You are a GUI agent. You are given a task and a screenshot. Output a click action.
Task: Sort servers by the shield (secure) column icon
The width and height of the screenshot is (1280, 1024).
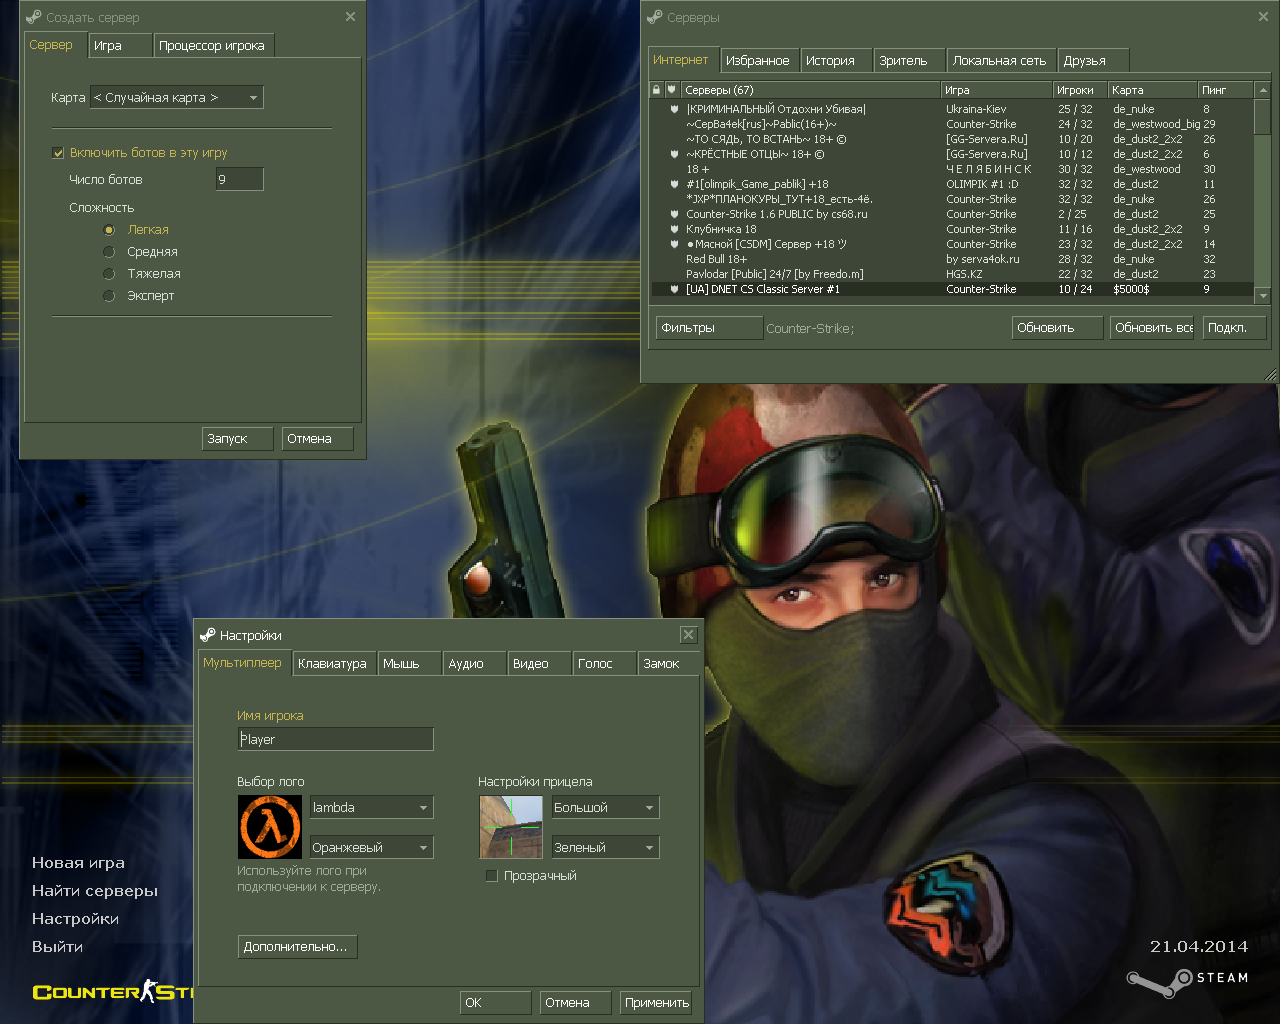[x=672, y=90]
